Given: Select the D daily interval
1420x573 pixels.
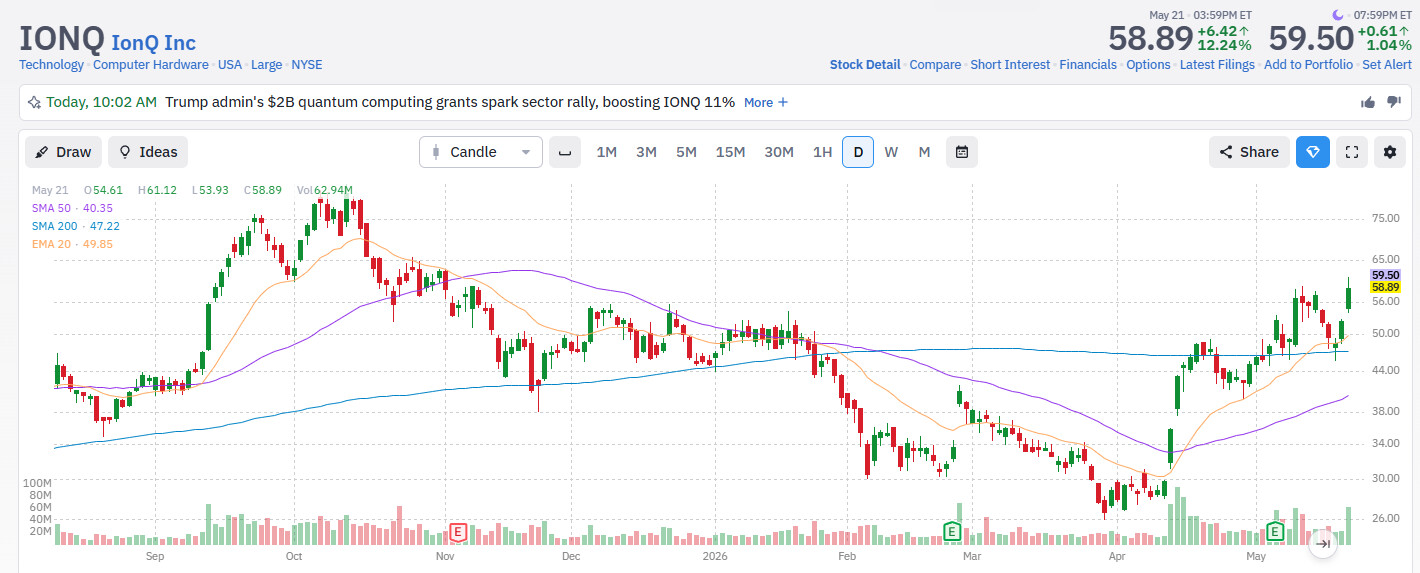Looking at the screenshot, I should [x=858, y=152].
